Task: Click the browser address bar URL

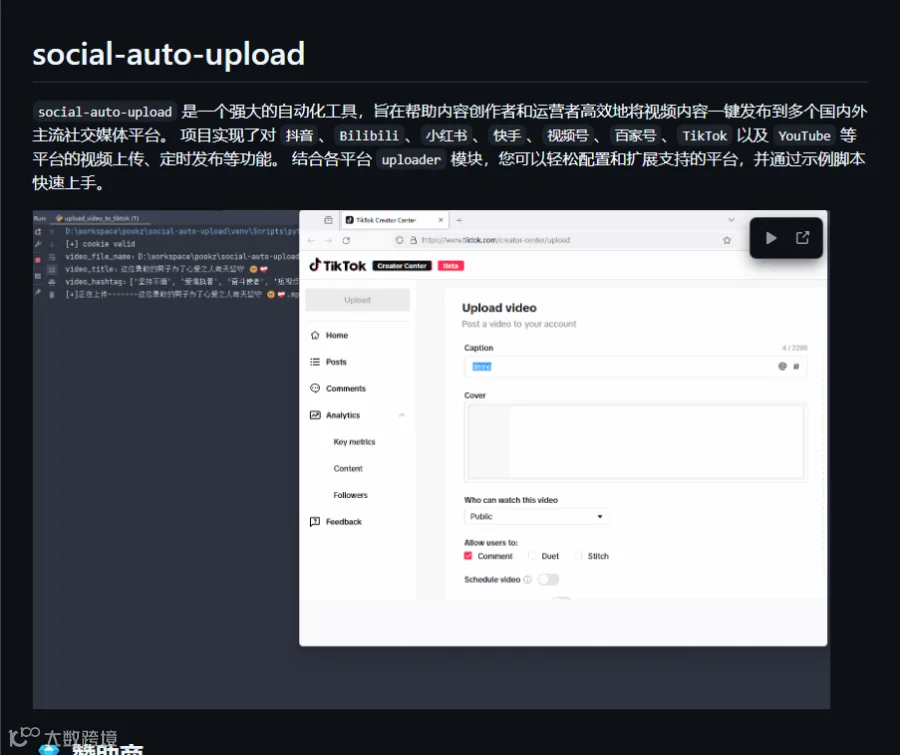Action: [x=495, y=240]
